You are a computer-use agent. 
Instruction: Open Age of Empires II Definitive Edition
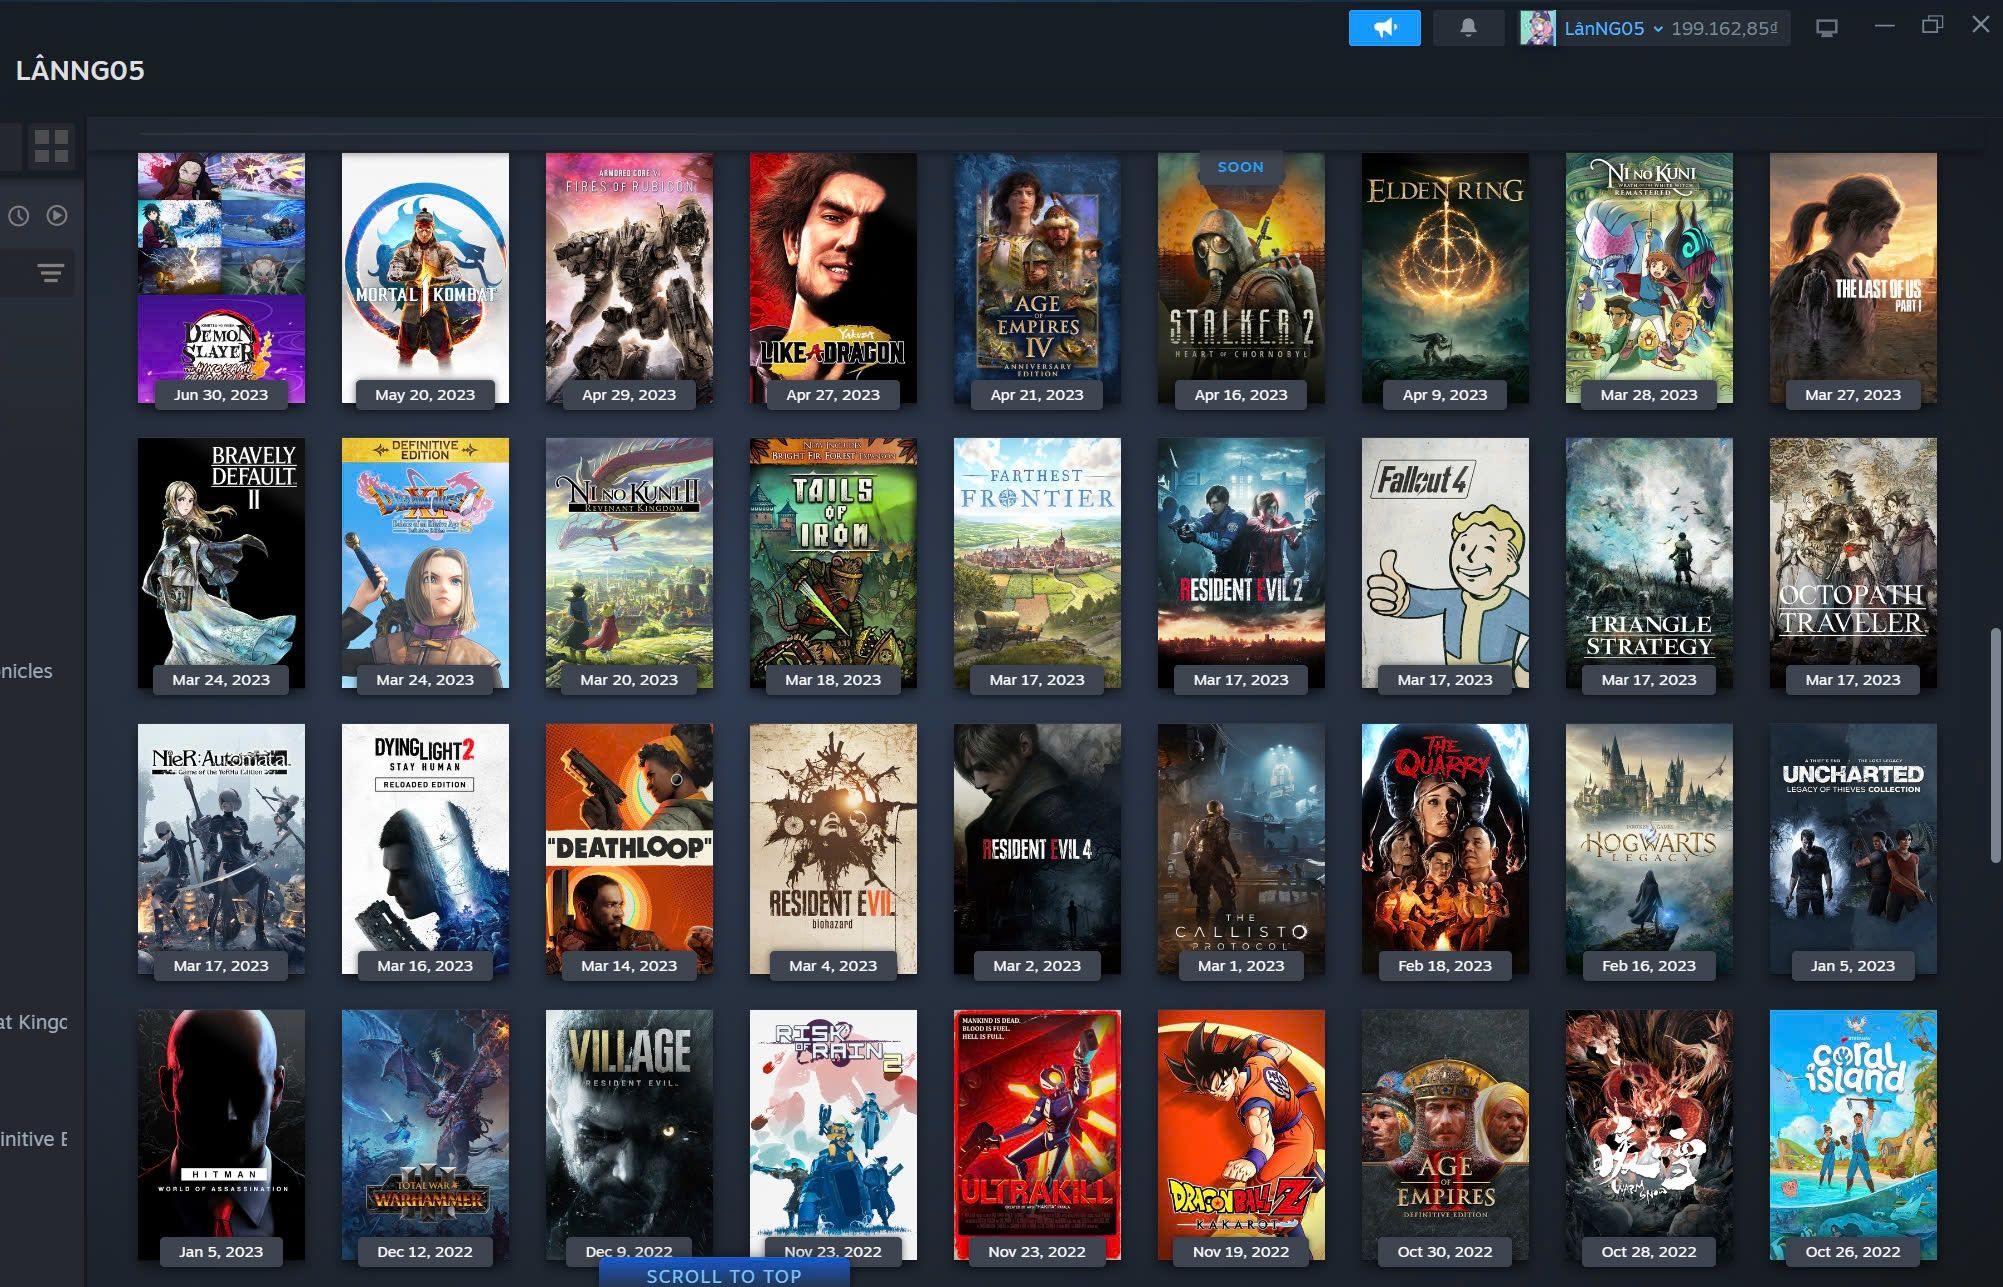tap(1445, 1135)
